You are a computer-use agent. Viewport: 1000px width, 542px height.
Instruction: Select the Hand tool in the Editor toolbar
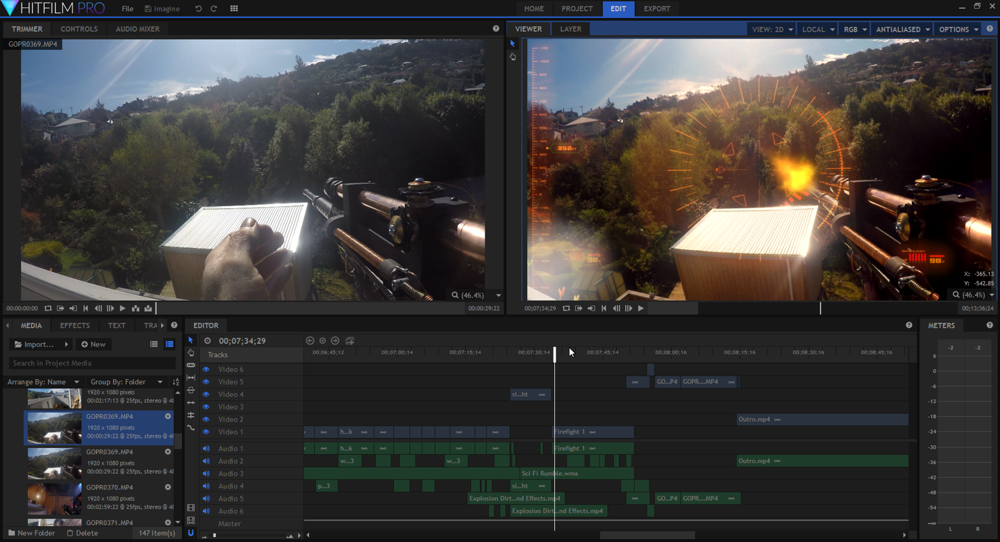pos(191,353)
